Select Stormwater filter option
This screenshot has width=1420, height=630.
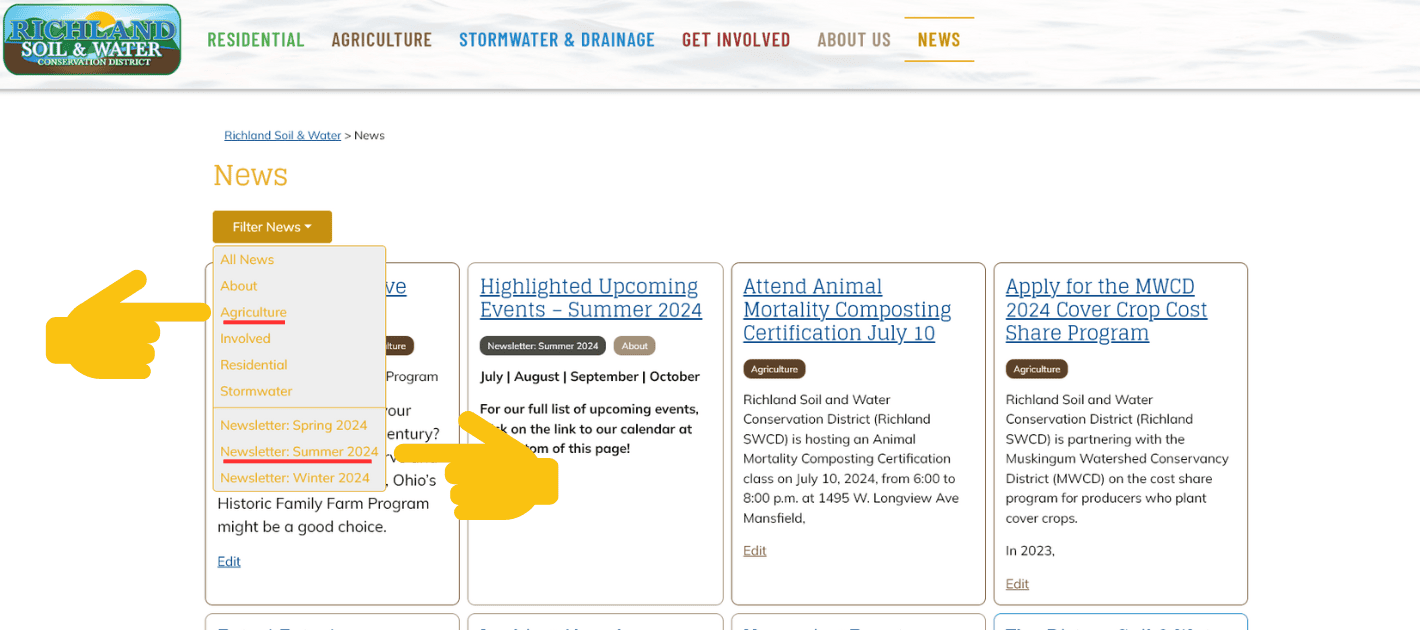point(256,391)
